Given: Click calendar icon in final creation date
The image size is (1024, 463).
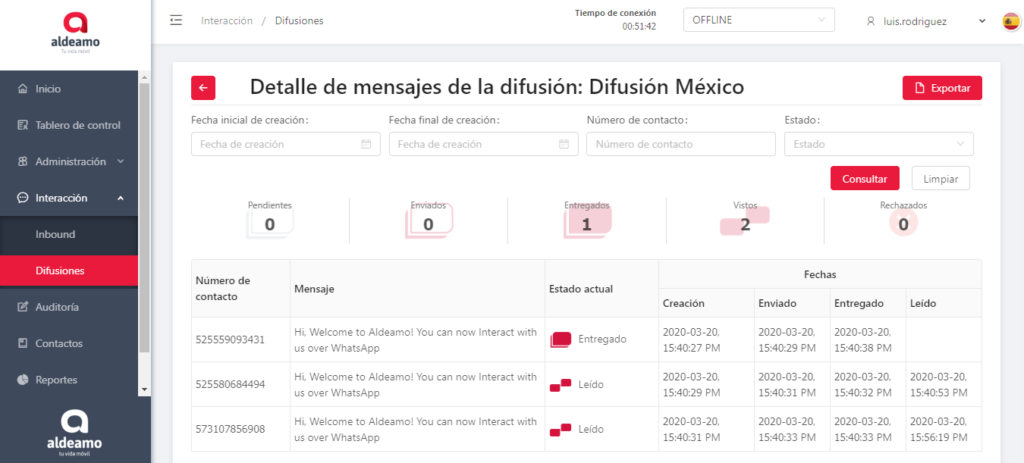Looking at the screenshot, I should coord(565,144).
